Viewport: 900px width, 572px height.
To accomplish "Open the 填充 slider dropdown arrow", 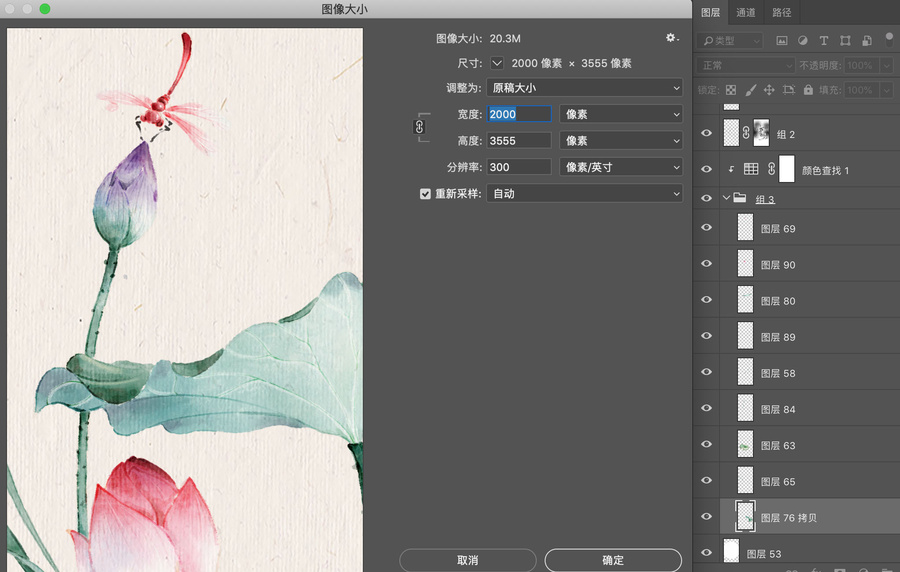I will (887, 90).
